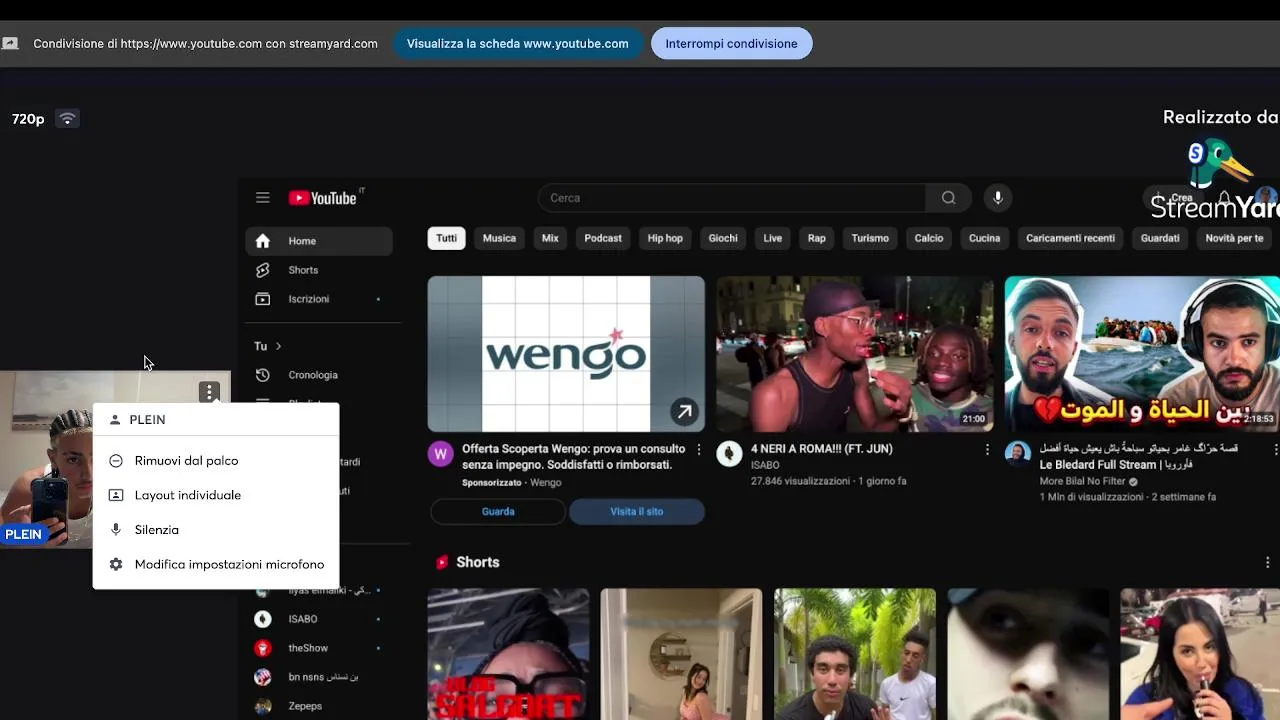Open theShow subscription in sidebar

pyautogui.click(x=319, y=648)
